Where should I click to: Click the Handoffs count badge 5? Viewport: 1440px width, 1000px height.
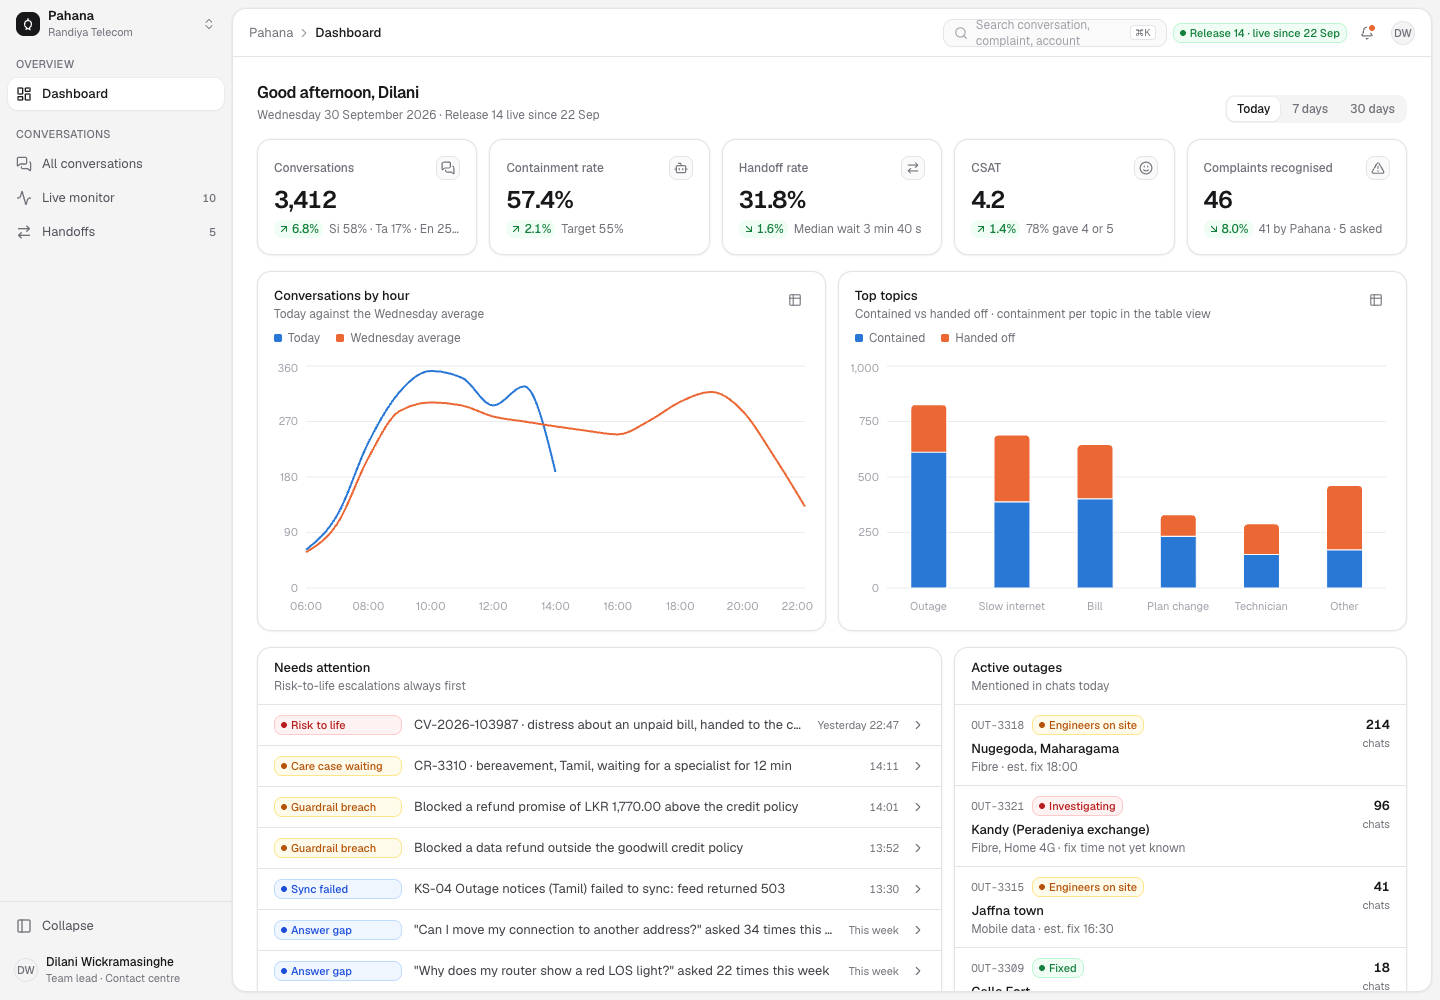click(212, 232)
